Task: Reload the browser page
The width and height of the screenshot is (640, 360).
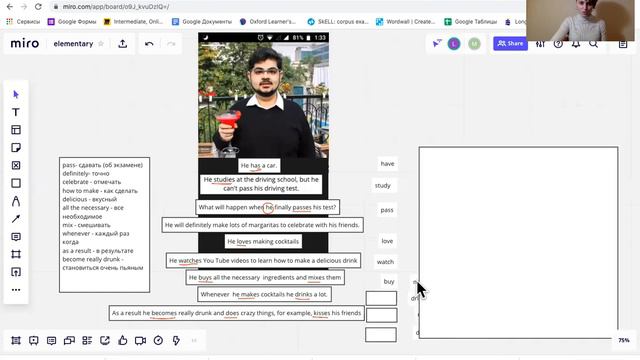Action: point(38,7)
